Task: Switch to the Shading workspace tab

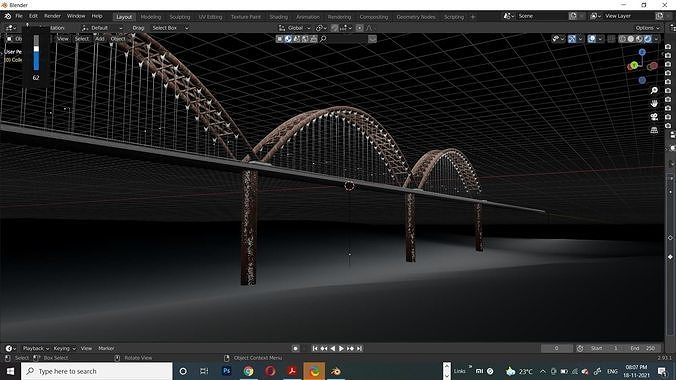Action: (x=279, y=17)
